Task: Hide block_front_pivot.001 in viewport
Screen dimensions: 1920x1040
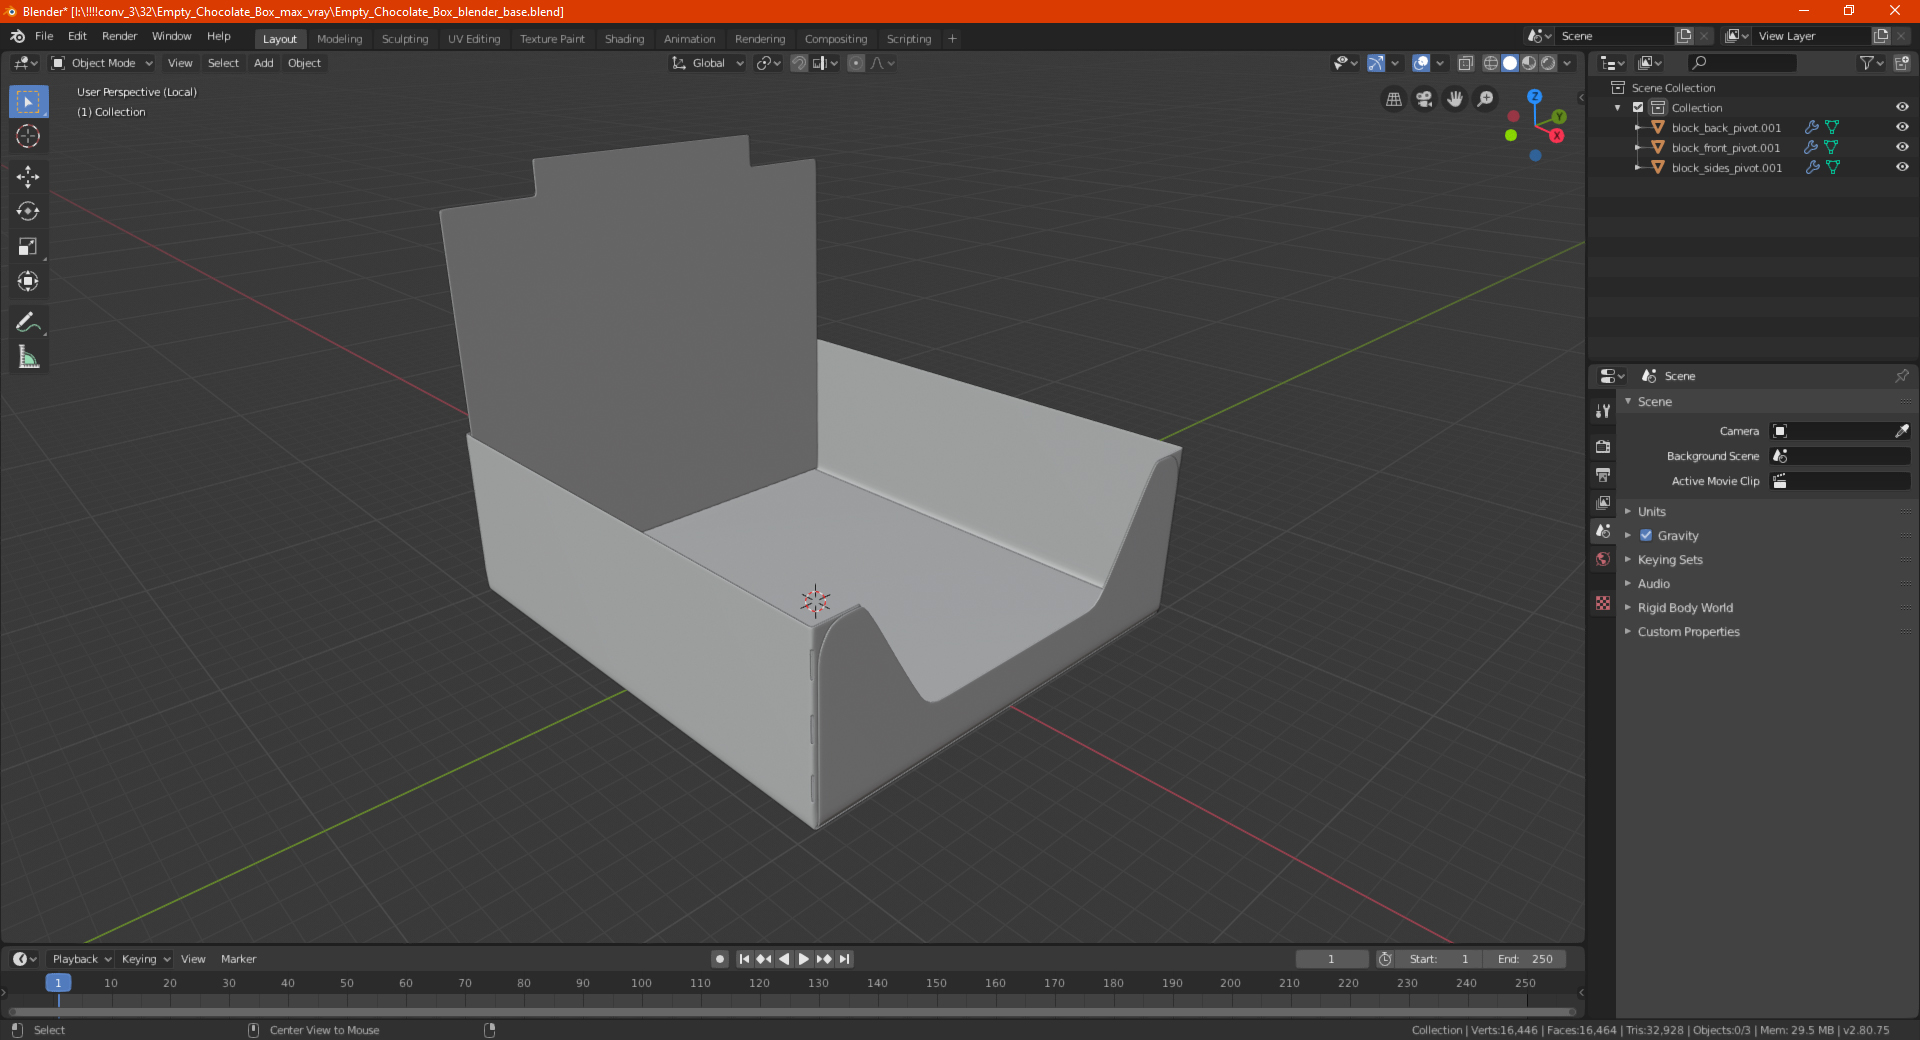Action: click(1902, 147)
